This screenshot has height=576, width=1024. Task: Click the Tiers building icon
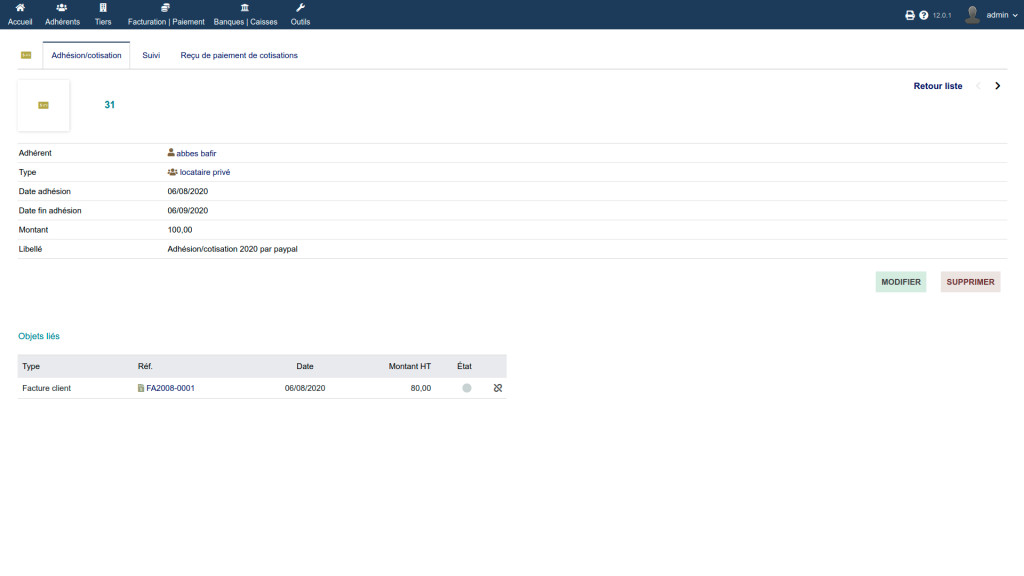103,8
